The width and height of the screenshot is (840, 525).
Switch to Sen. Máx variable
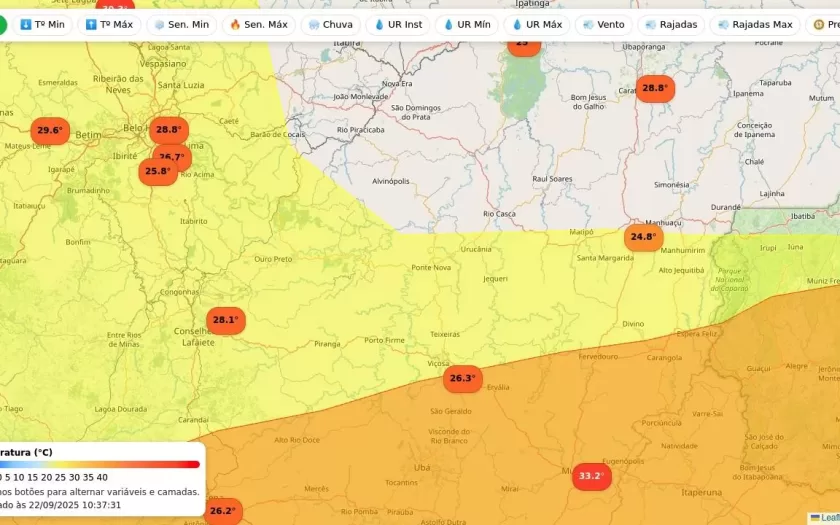pyautogui.click(x=258, y=24)
